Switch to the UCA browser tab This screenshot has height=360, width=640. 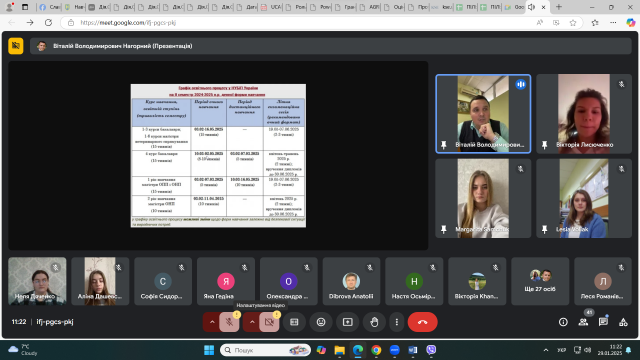pos(271,7)
